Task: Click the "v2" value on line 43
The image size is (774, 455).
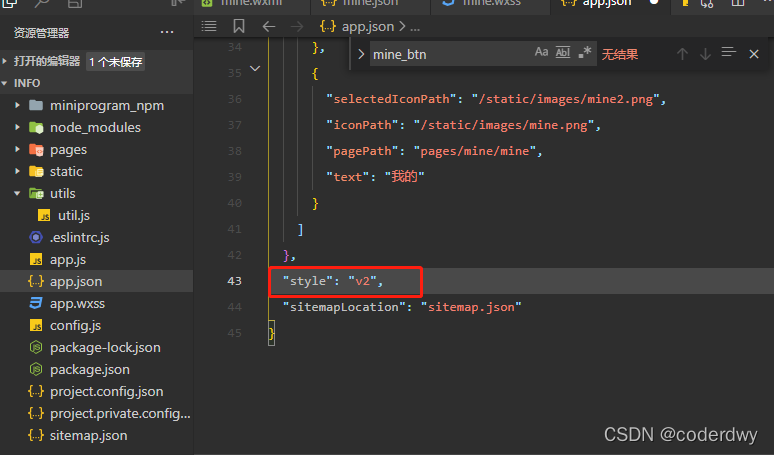Action: tap(362, 281)
